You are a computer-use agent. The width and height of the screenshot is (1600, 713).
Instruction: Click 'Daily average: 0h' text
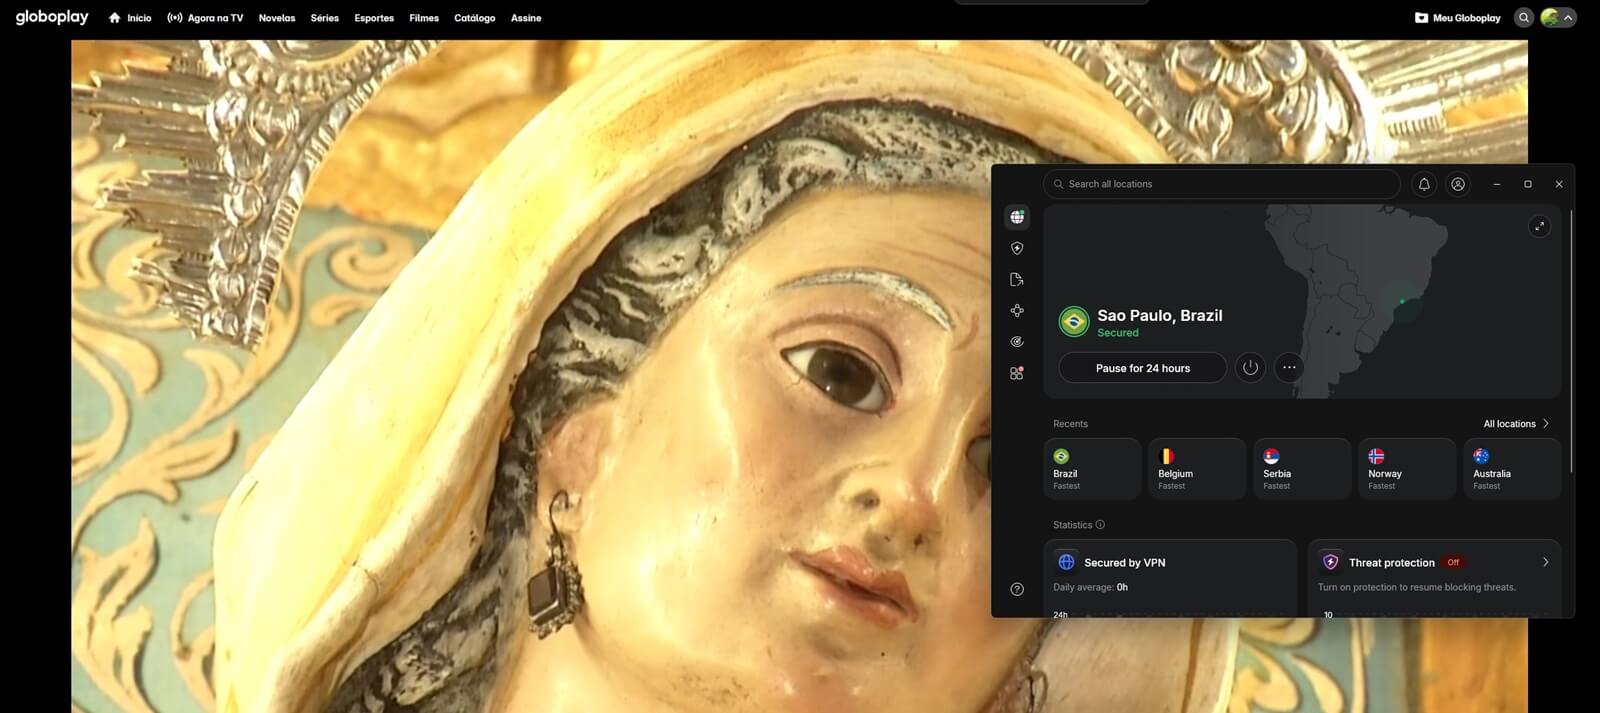tap(1090, 587)
